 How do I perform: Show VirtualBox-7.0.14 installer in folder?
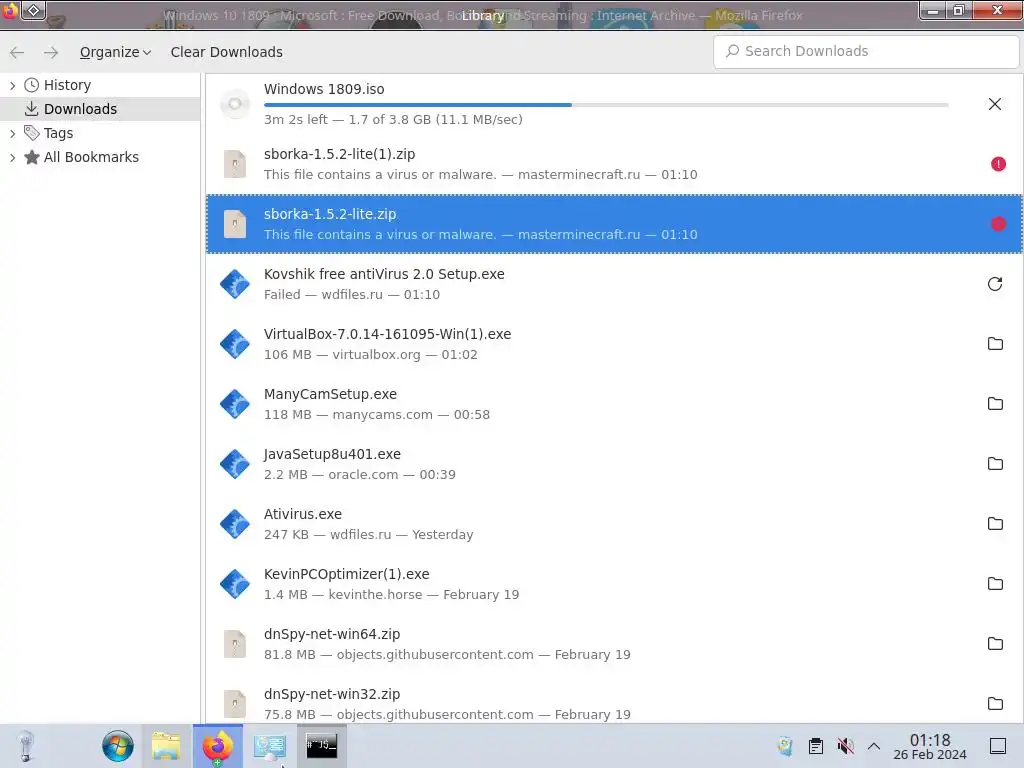click(995, 344)
